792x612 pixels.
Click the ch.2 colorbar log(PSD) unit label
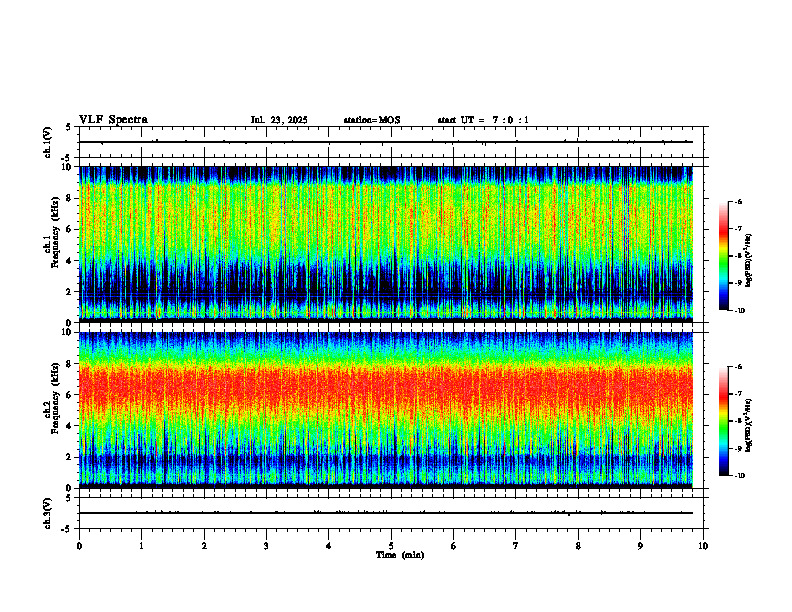coord(749,425)
